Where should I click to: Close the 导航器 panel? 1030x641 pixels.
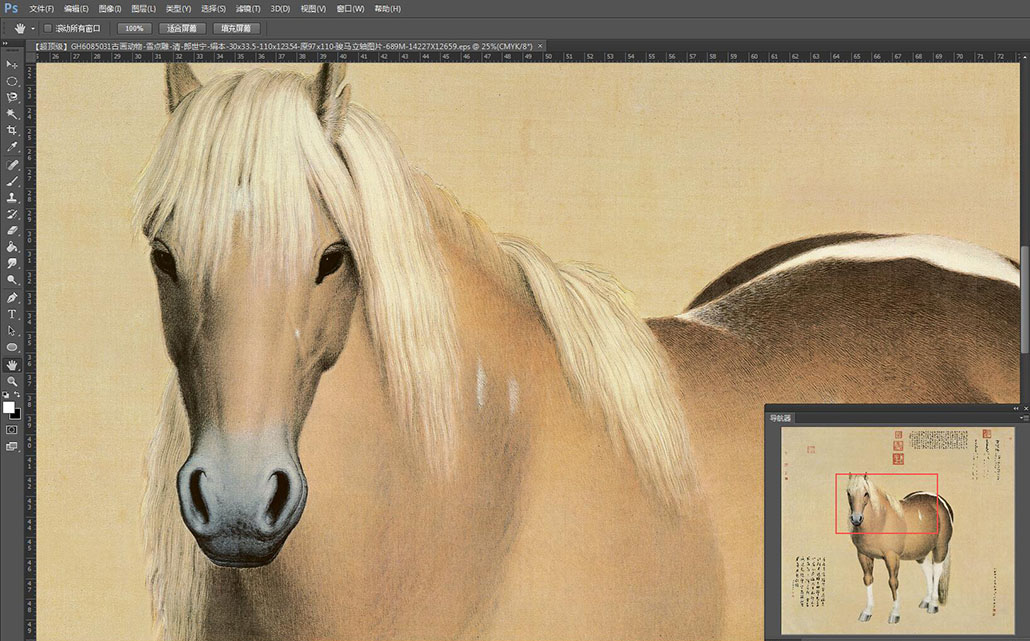pyautogui.click(x=1025, y=409)
